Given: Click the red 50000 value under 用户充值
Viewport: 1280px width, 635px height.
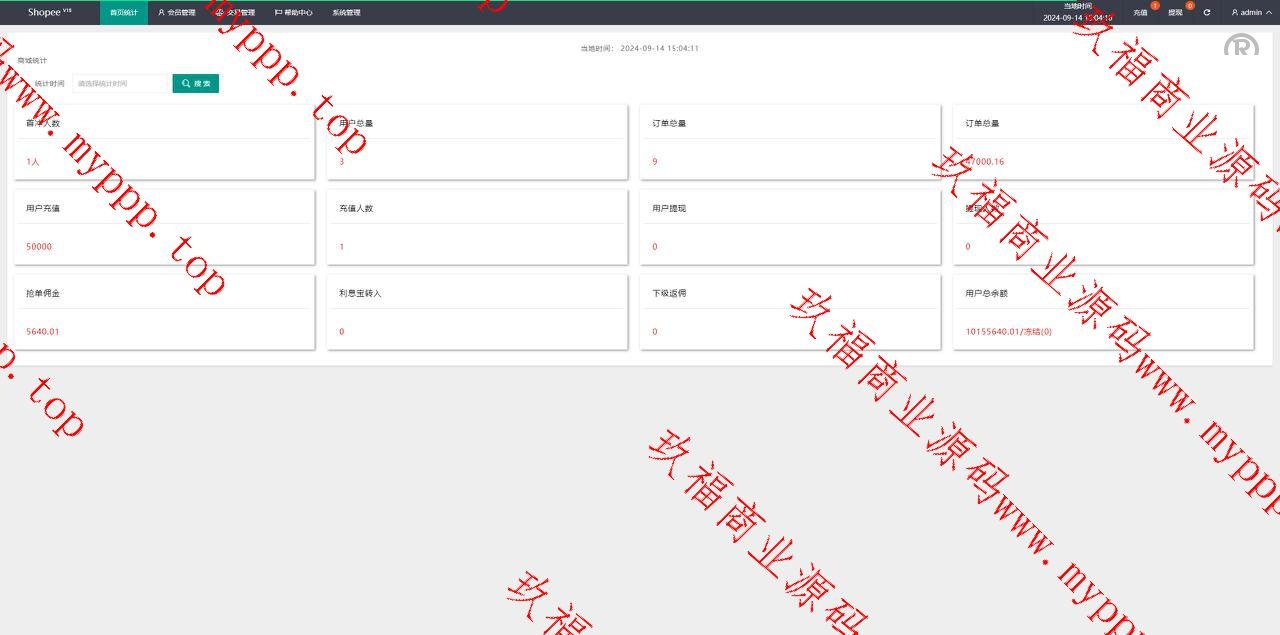Looking at the screenshot, I should point(38,246).
